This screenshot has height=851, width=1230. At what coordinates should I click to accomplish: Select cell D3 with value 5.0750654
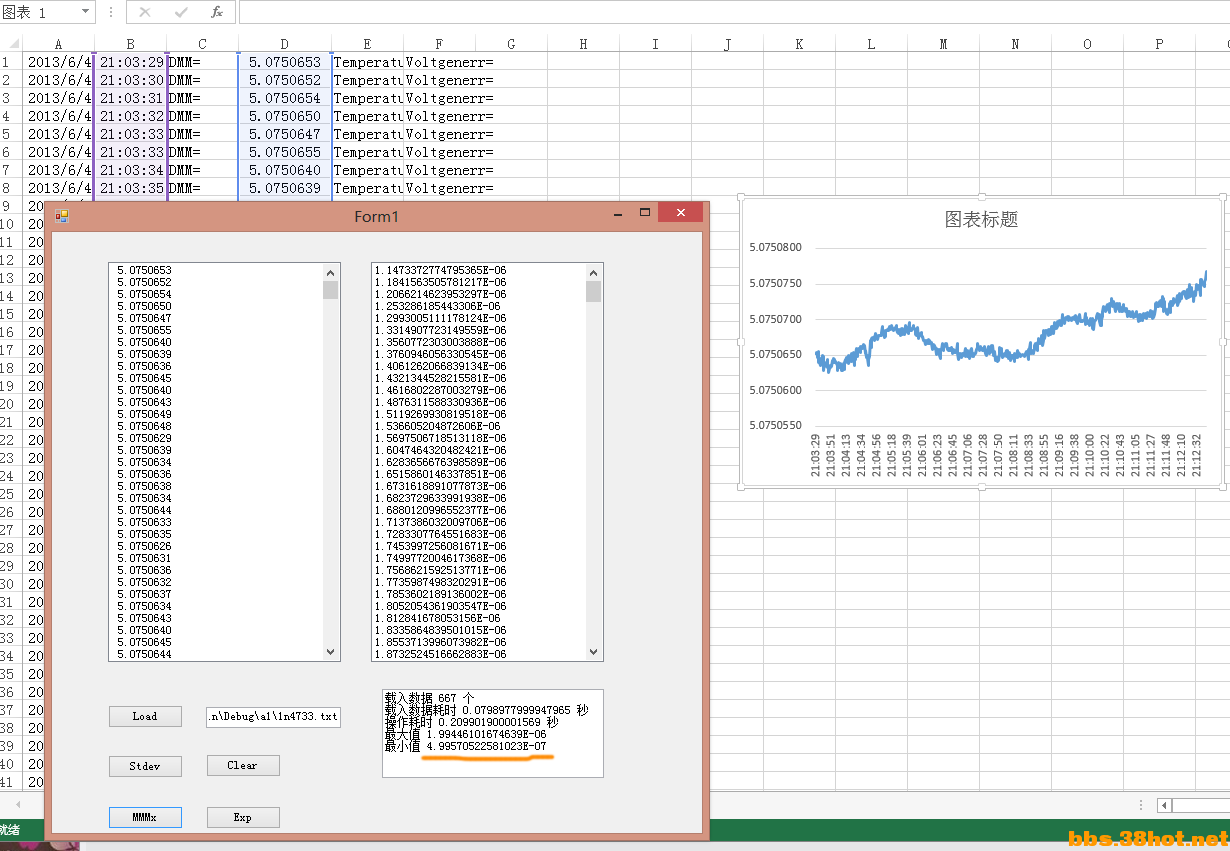(x=285, y=98)
